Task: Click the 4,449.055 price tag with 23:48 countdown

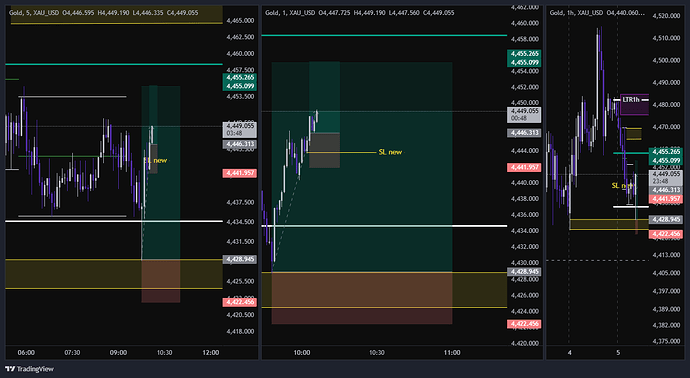Action: [666, 178]
